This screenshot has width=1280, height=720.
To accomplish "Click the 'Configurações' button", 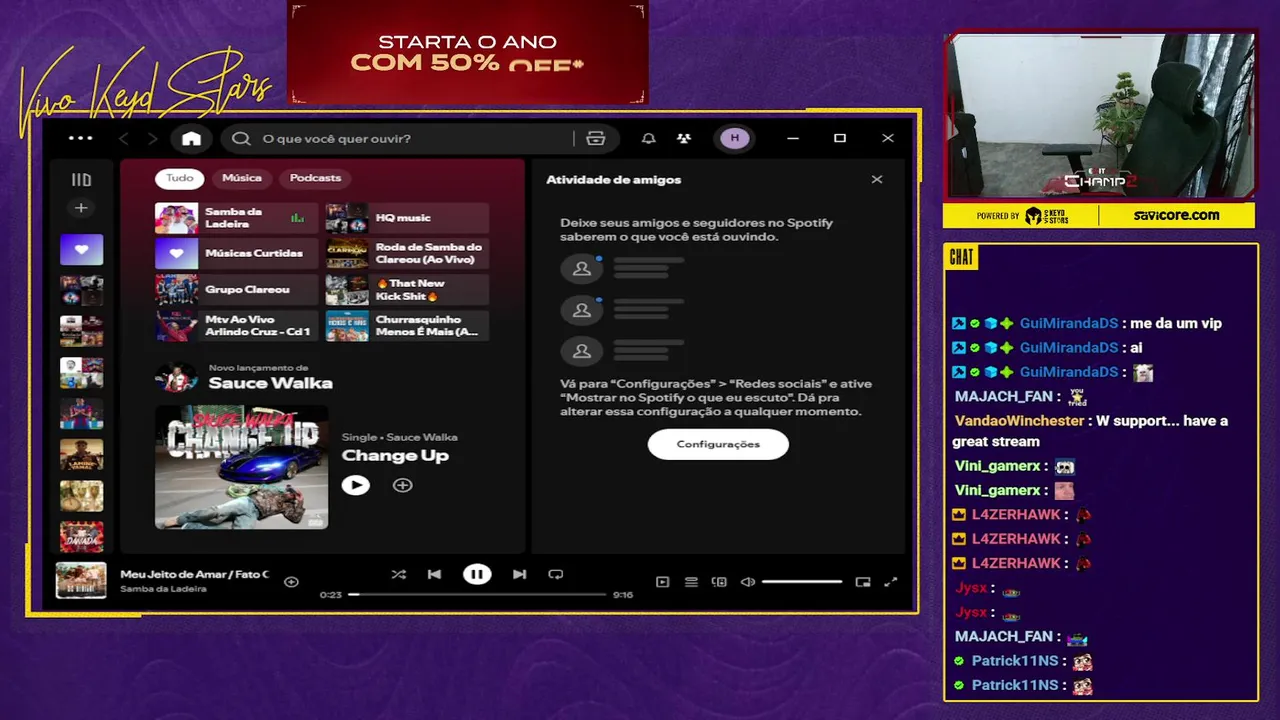I will [x=718, y=444].
